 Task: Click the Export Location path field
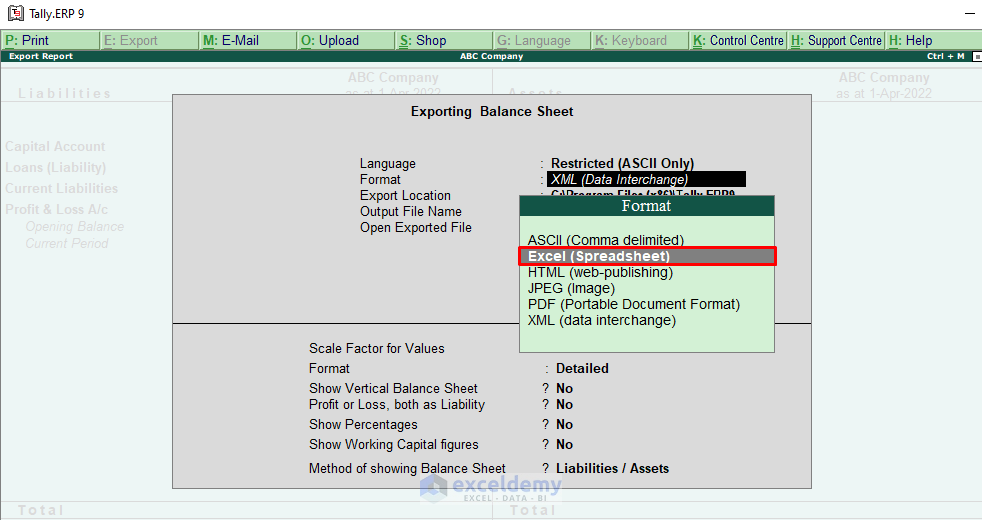(643, 193)
